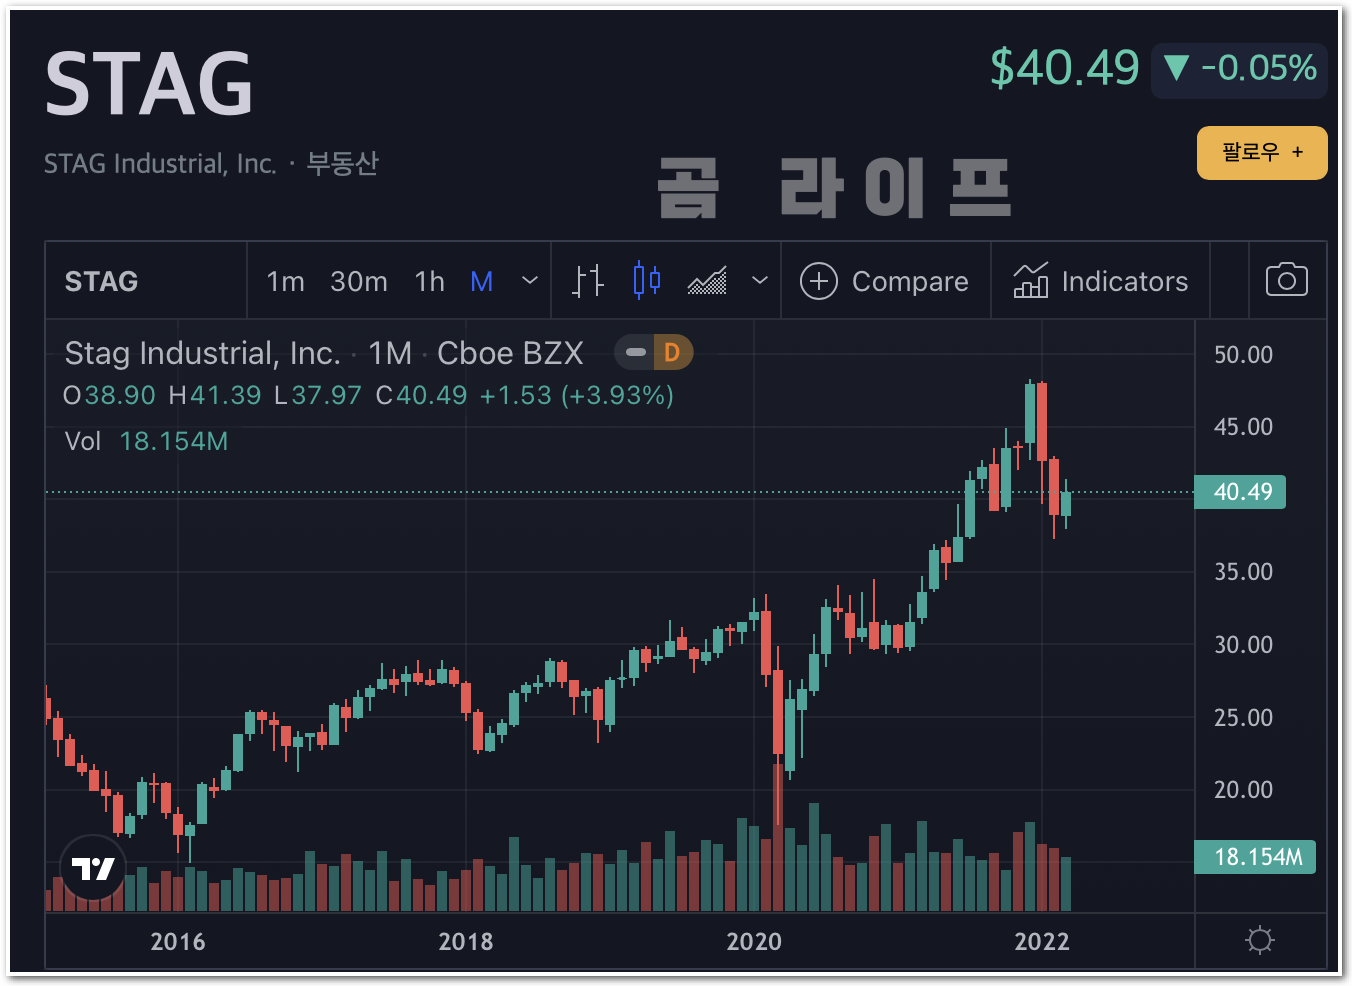The height and width of the screenshot is (986, 1352).
Task: Select the M monthly interval
Action: [x=482, y=282]
